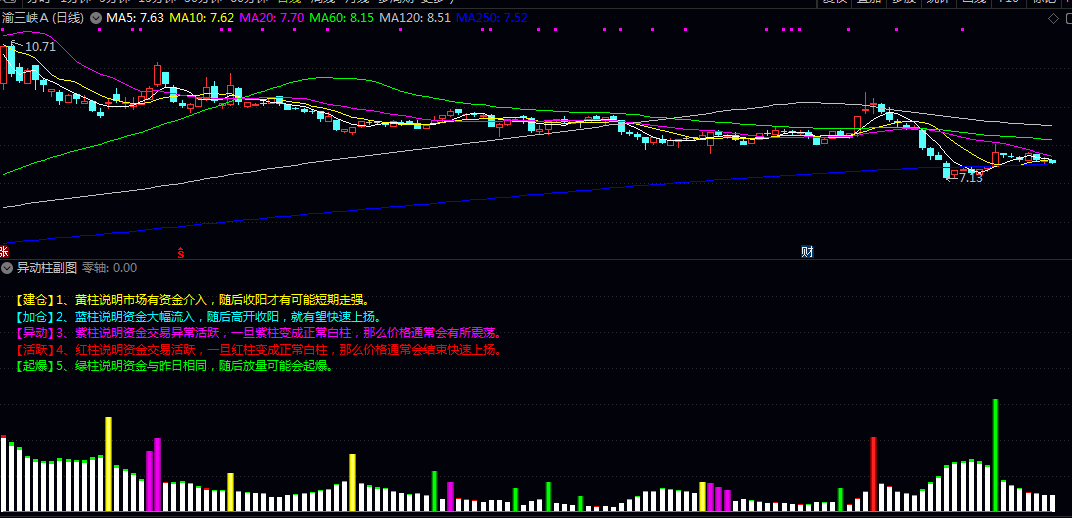Click the 零轴: 0.00 label
Viewport: 1072px width, 518px height.
point(109,268)
